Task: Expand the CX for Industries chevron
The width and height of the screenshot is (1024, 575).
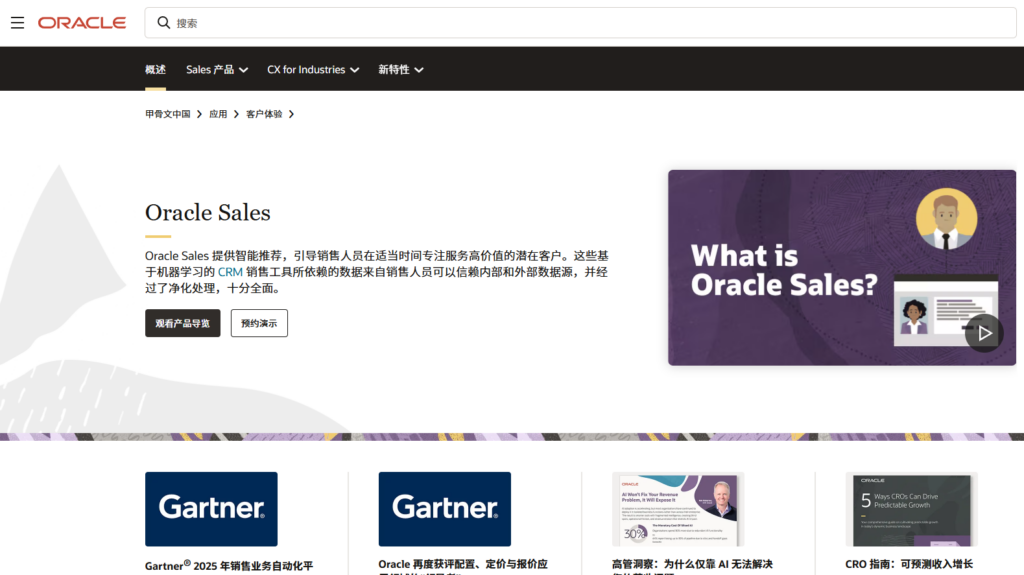Action: point(355,70)
